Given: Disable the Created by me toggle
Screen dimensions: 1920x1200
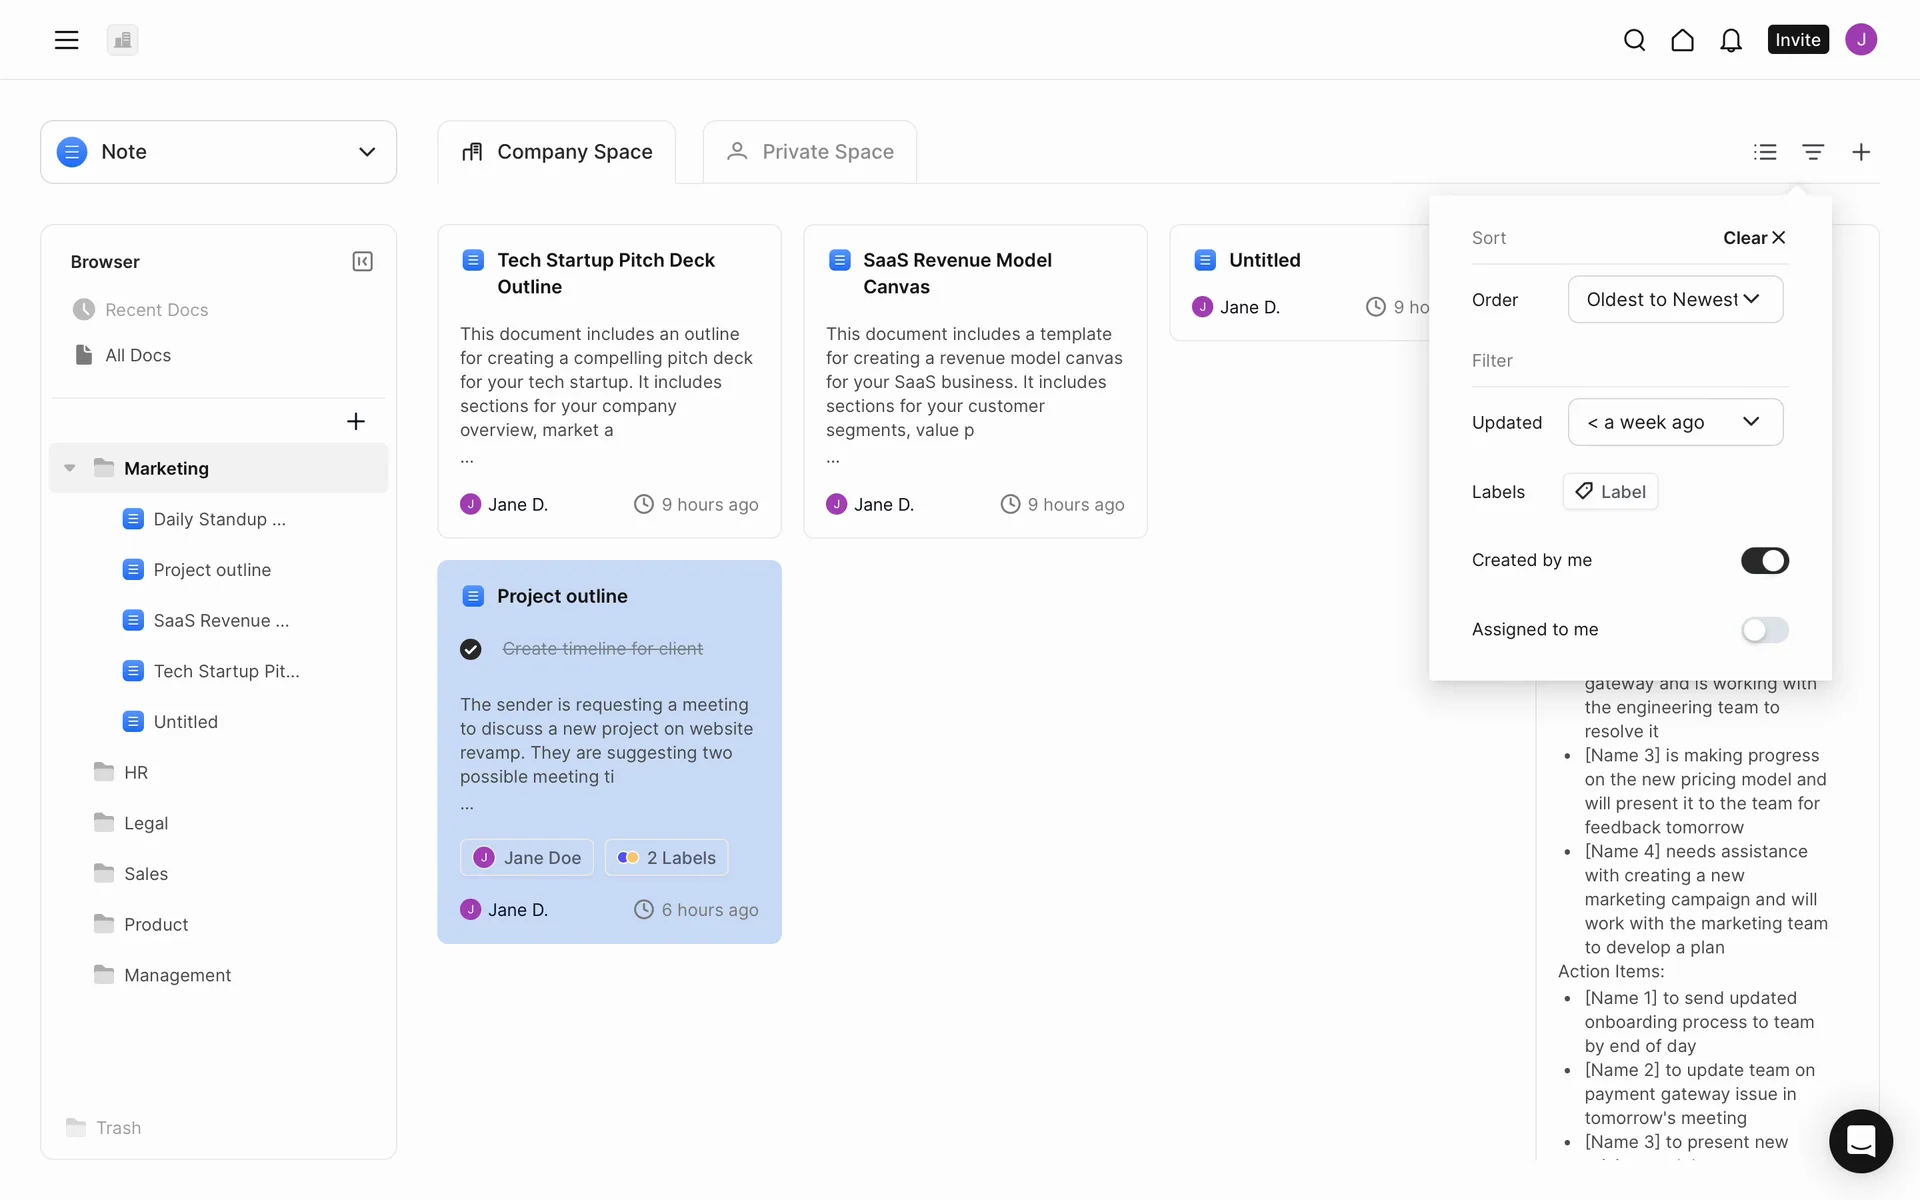Looking at the screenshot, I should [1764, 560].
